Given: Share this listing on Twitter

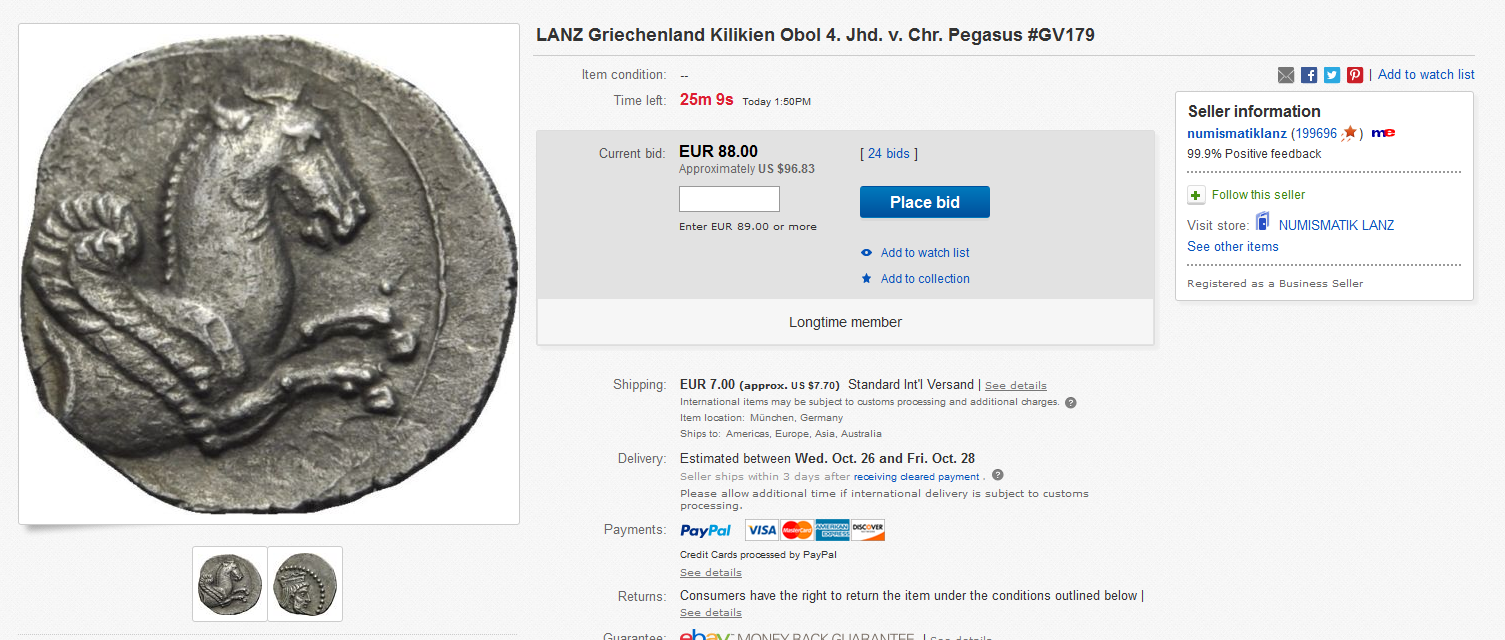Looking at the screenshot, I should (1332, 75).
